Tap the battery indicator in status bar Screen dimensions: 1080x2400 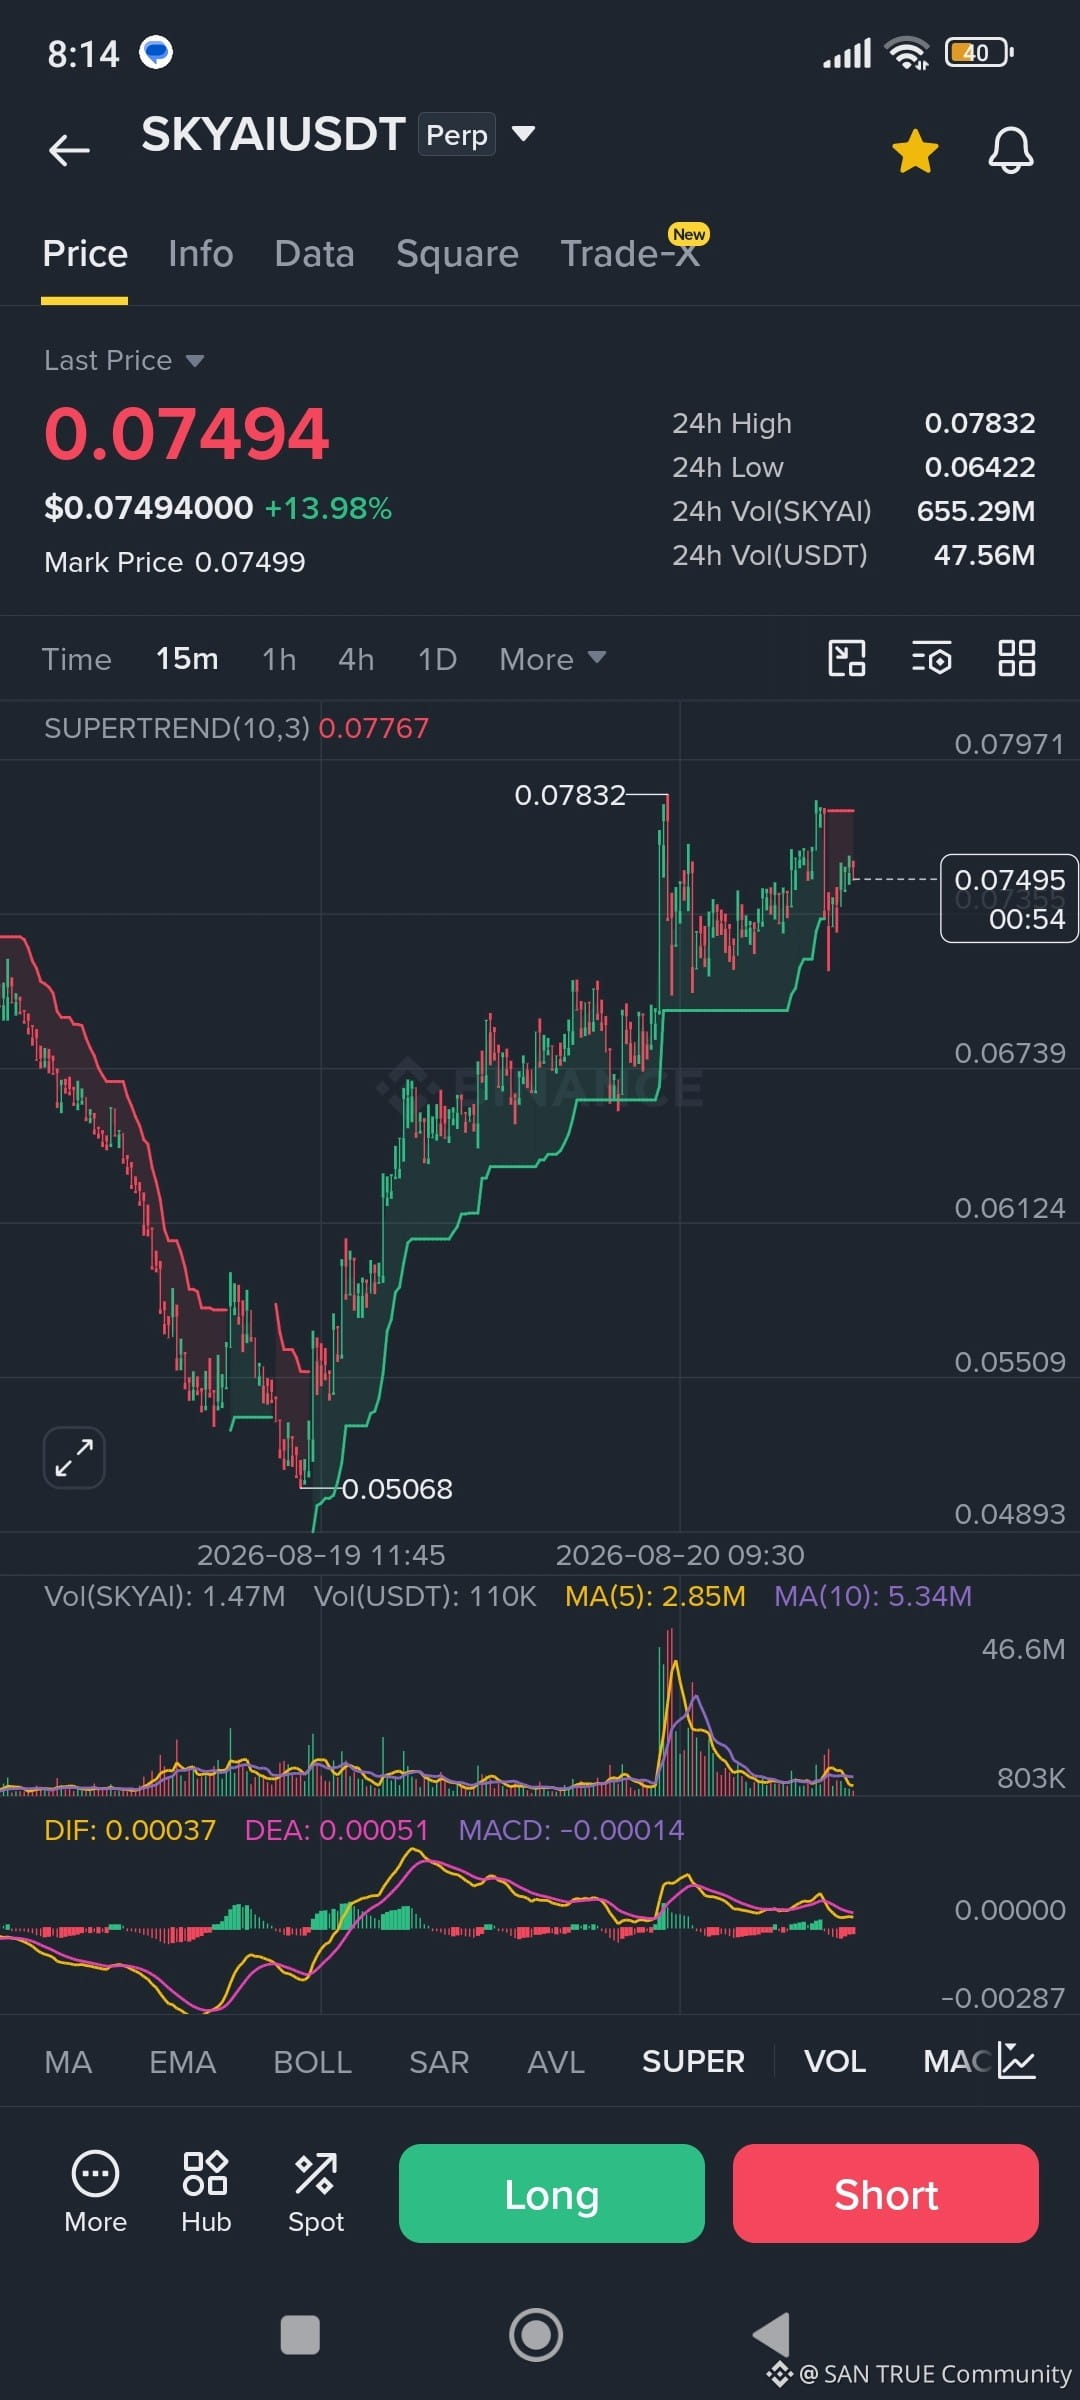pyautogui.click(x=979, y=52)
